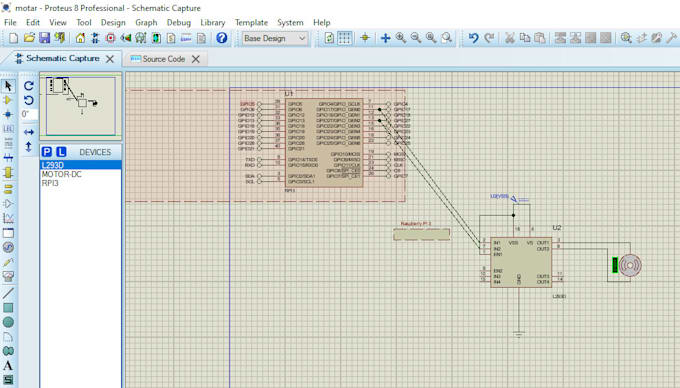
Task: Open the Help menu
Action: pyautogui.click(x=321, y=23)
